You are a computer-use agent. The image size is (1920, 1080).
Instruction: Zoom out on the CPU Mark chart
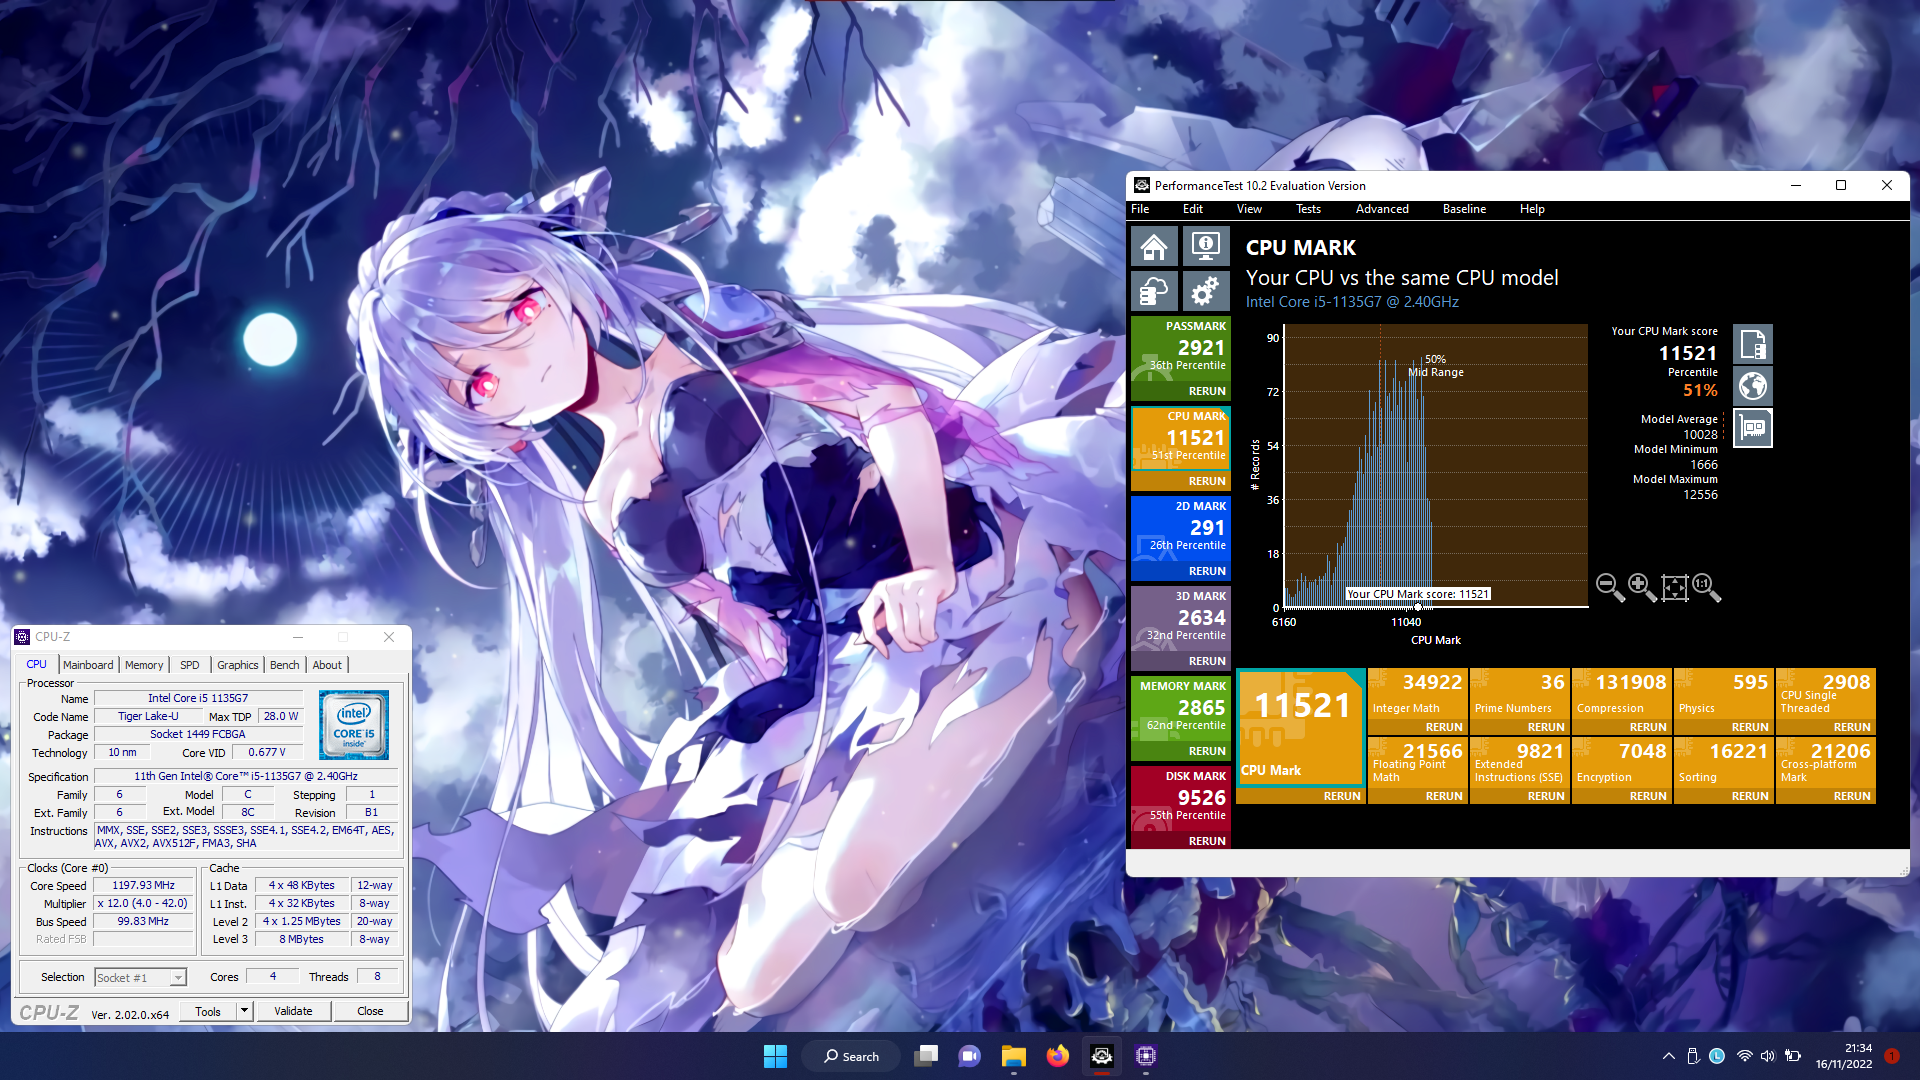point(1610,587)
